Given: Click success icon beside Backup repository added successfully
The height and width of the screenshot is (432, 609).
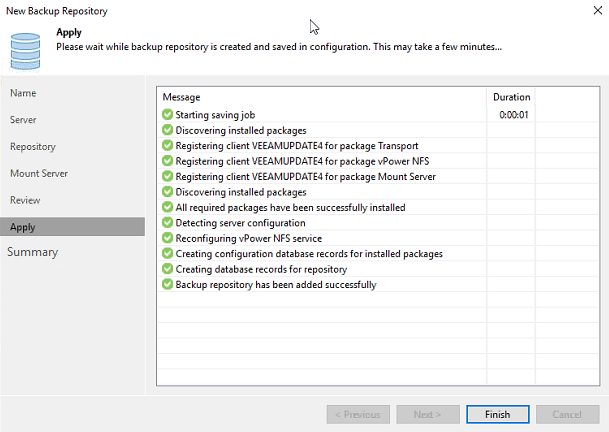Looking at the screenshot, I should click(167, 284).
